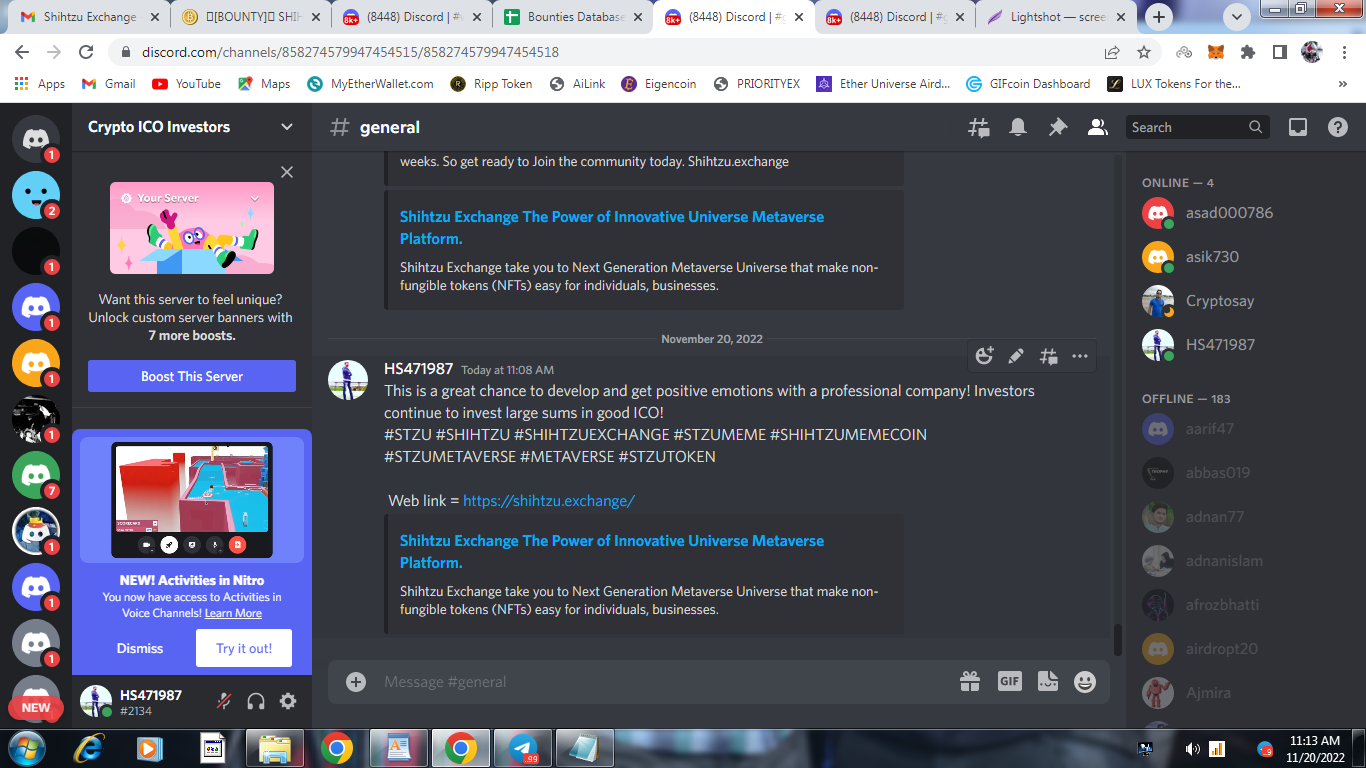Click the chat scrollbar thumb

click(1117, 640)
